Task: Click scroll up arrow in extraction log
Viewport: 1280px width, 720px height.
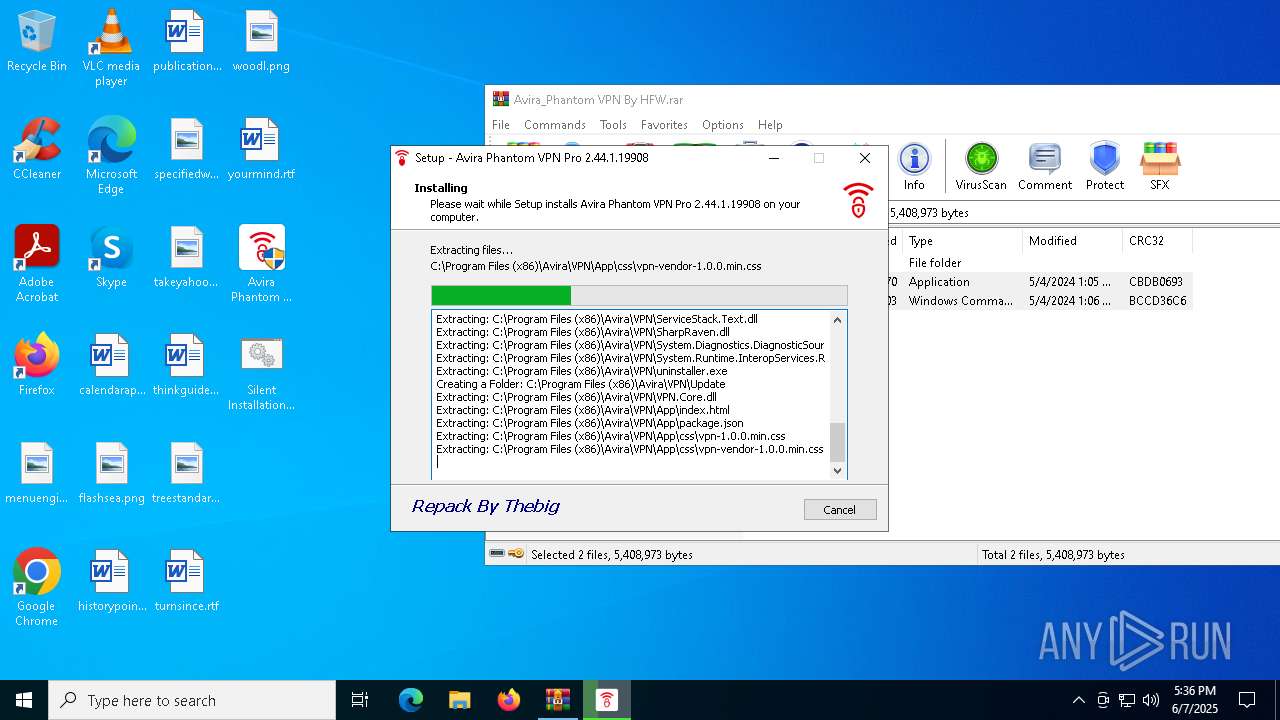Action: point(838,320)
